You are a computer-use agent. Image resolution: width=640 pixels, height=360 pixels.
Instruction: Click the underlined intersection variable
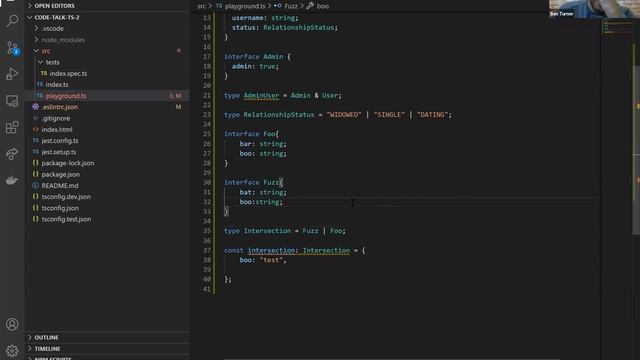271,251
